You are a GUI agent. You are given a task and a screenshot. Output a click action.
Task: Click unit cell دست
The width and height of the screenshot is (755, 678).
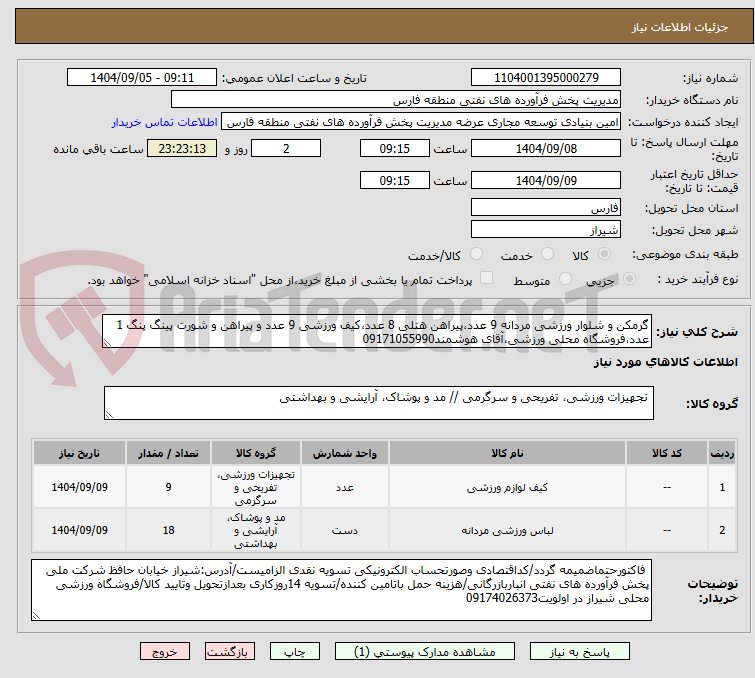(345, 530)
